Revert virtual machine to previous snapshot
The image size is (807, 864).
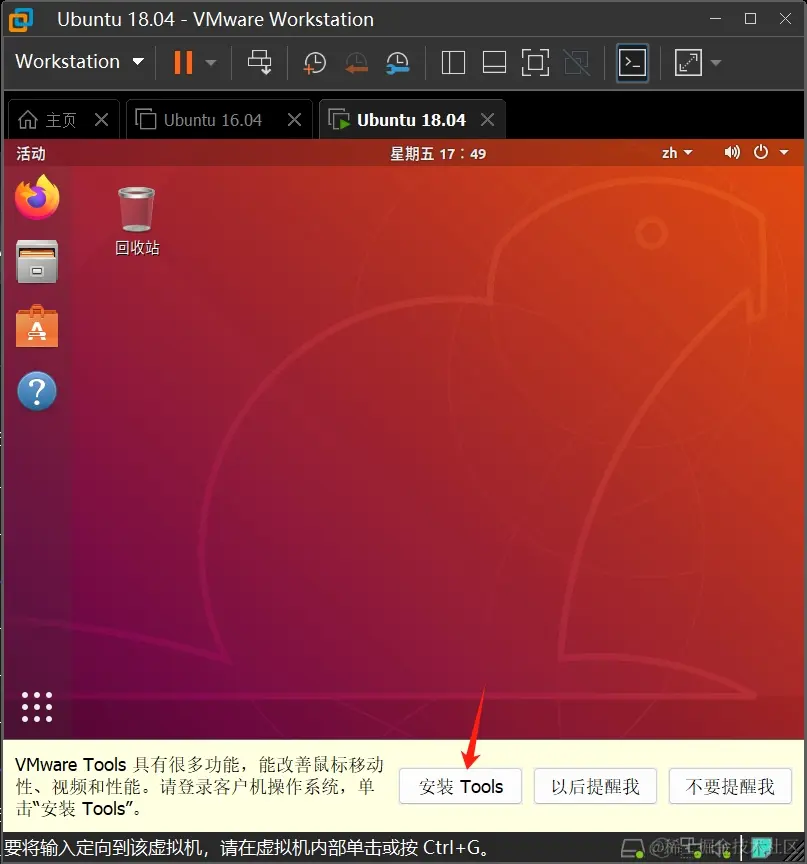pos(356,62)
